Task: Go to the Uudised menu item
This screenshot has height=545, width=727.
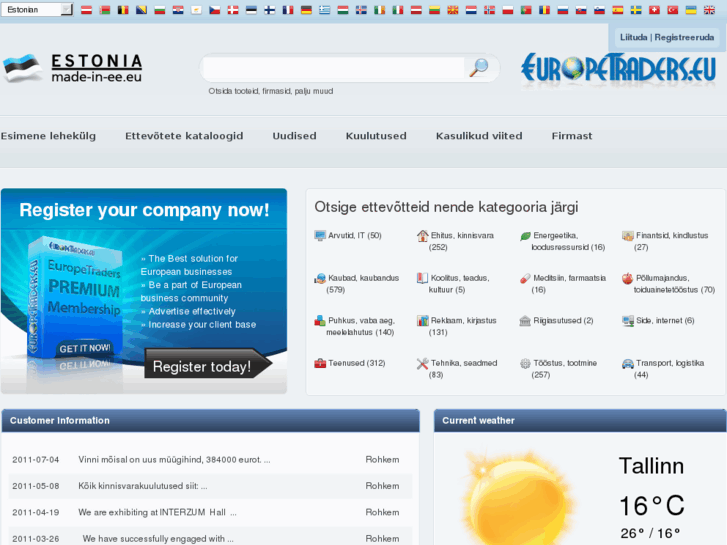Action: click(x=294, y=136)
